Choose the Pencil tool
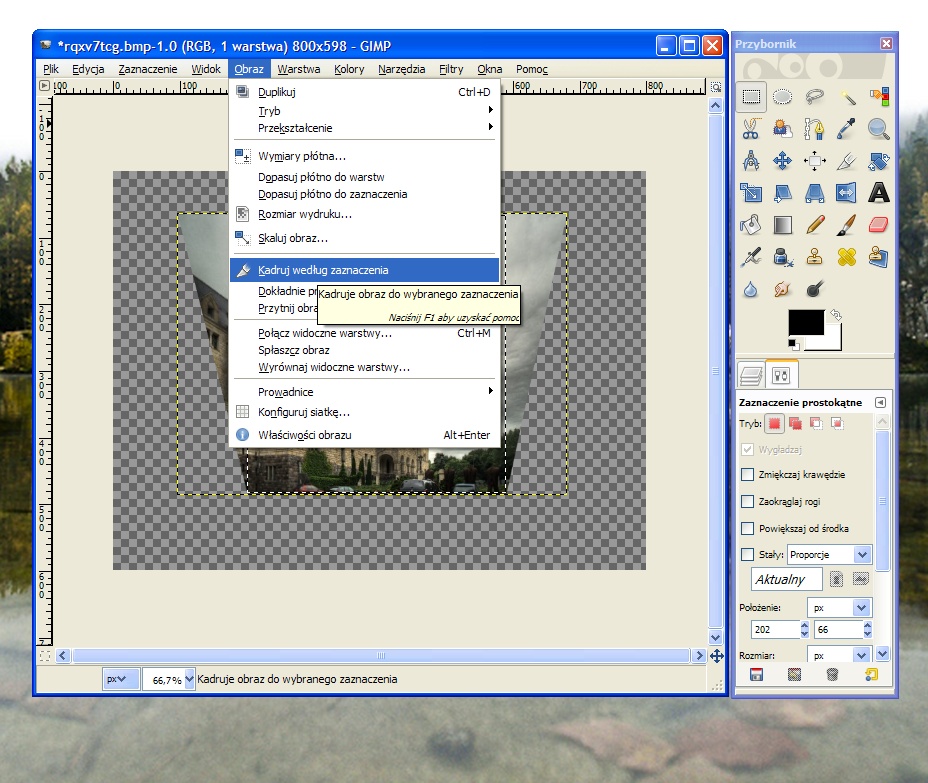This screenshot has height=783, width=928. tap(815, 225)
